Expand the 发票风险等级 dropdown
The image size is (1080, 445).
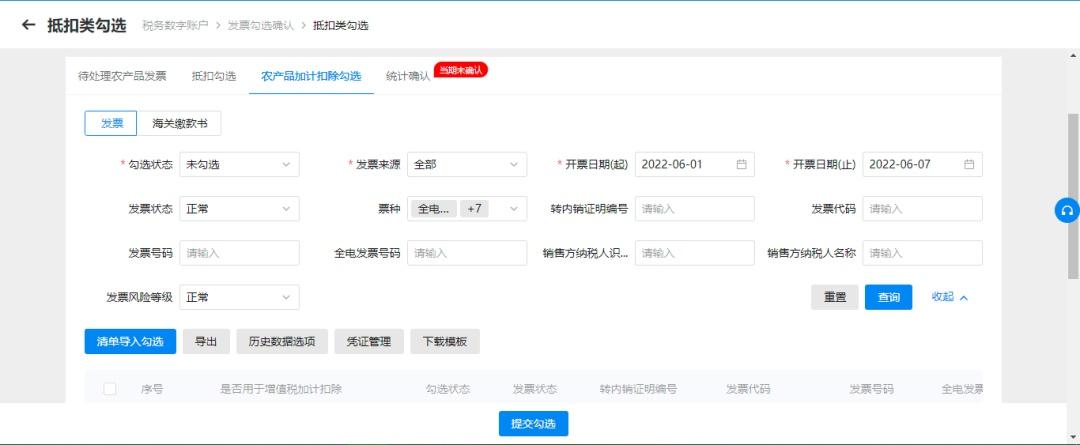click(x=239, y=297)
